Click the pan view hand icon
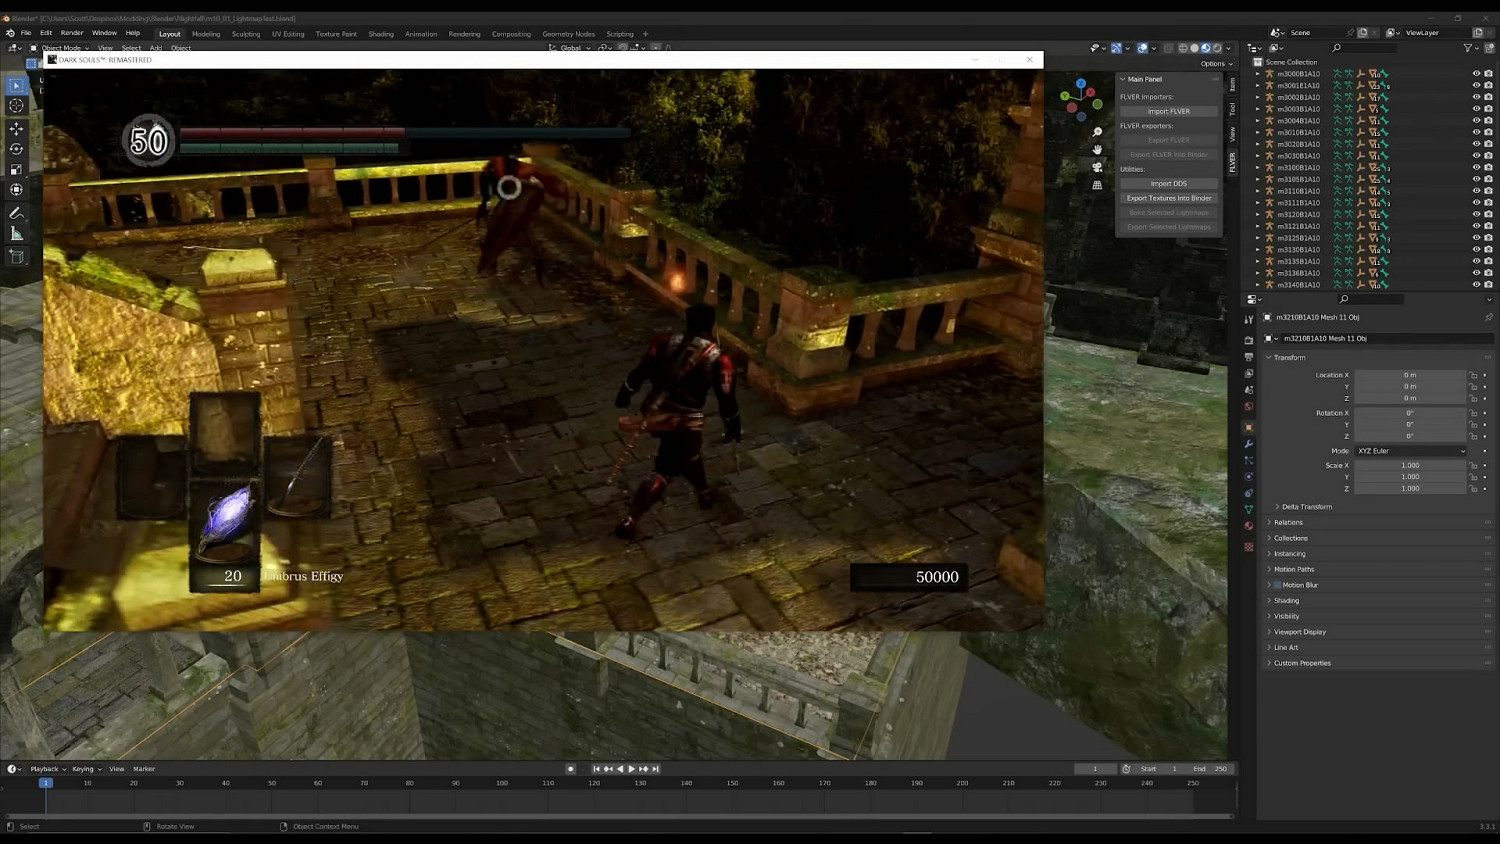Screen dimensions: 1500x844 pyautogui.click(x=1097, y=149)
